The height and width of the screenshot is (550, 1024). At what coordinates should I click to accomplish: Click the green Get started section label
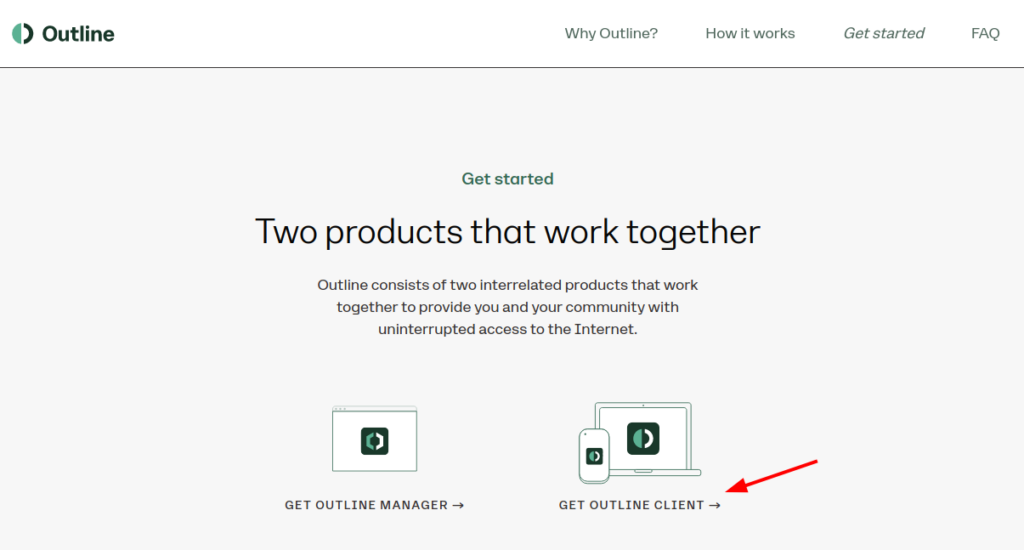click(x=507, y=179)
